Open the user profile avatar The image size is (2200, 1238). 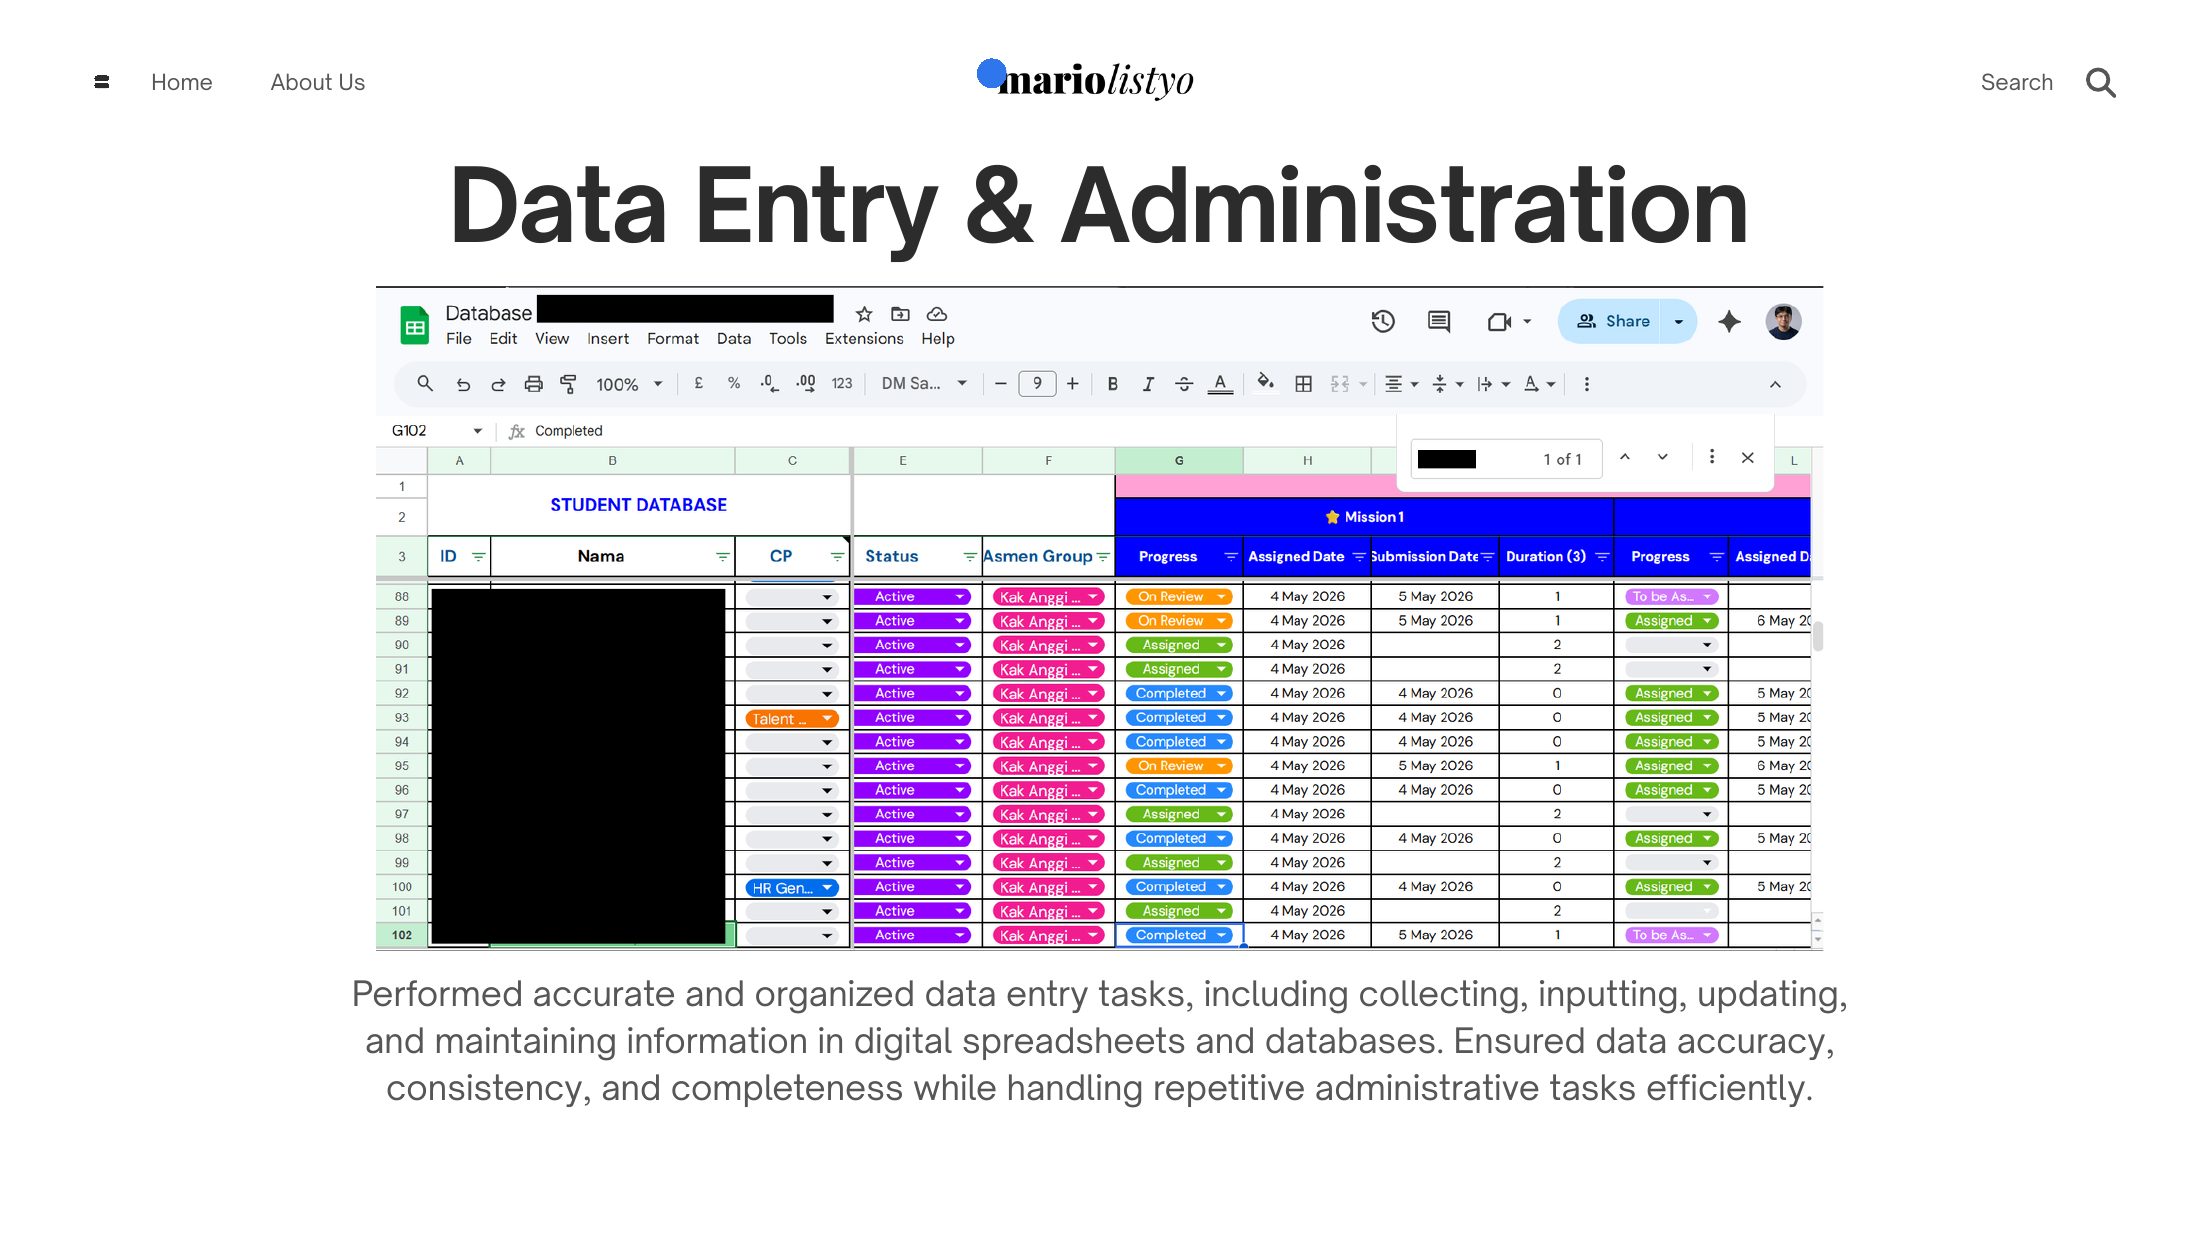pyautogui.click(x=1783, y=321)
